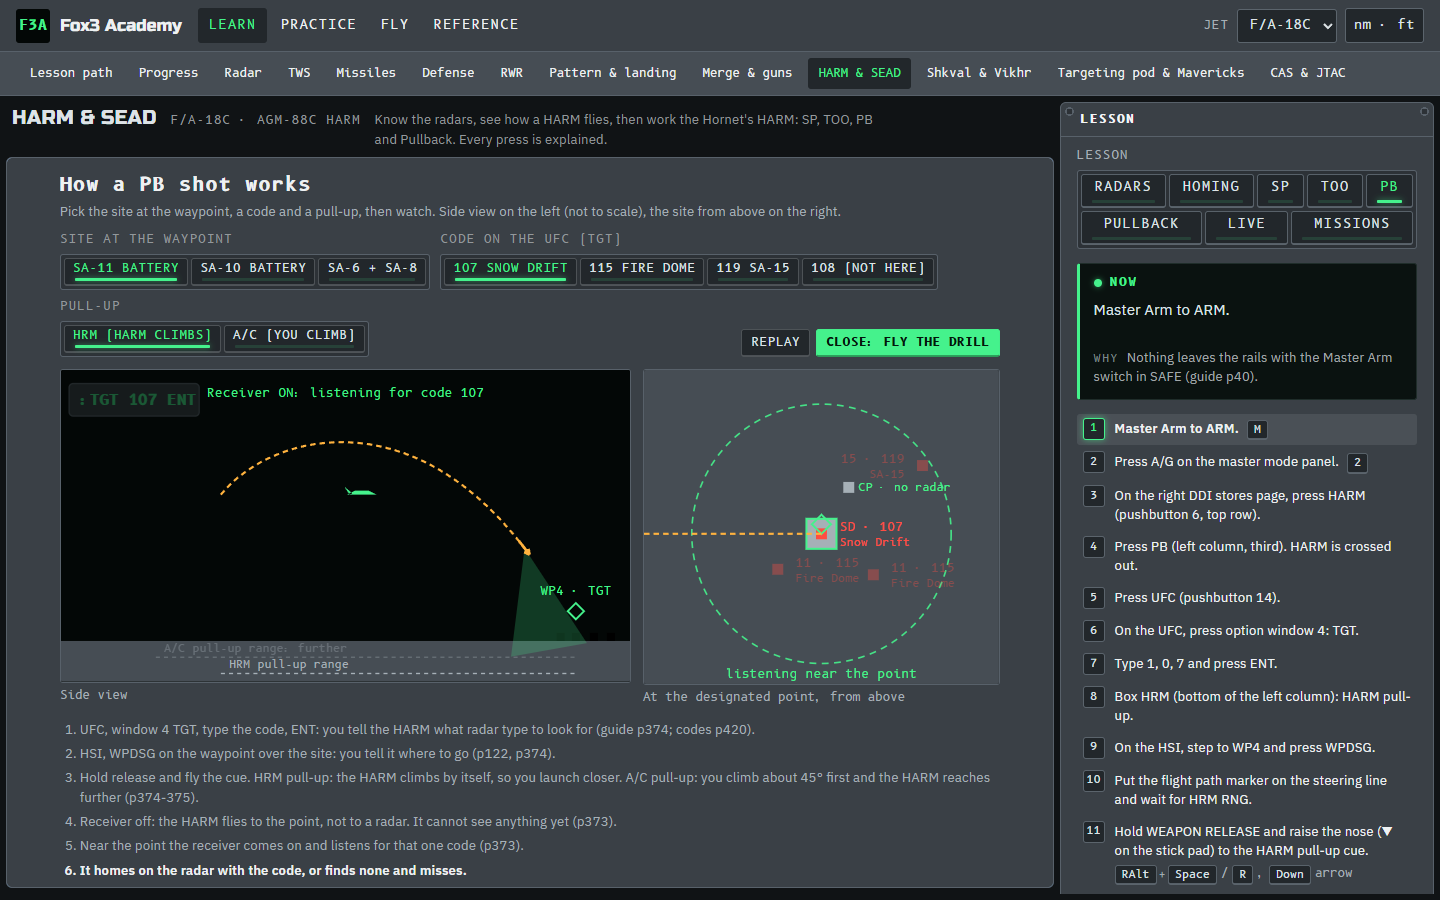Viewport: 1440px width, 900px height.
Task: Click the green NOW status dot
Action: point(1098,283)
